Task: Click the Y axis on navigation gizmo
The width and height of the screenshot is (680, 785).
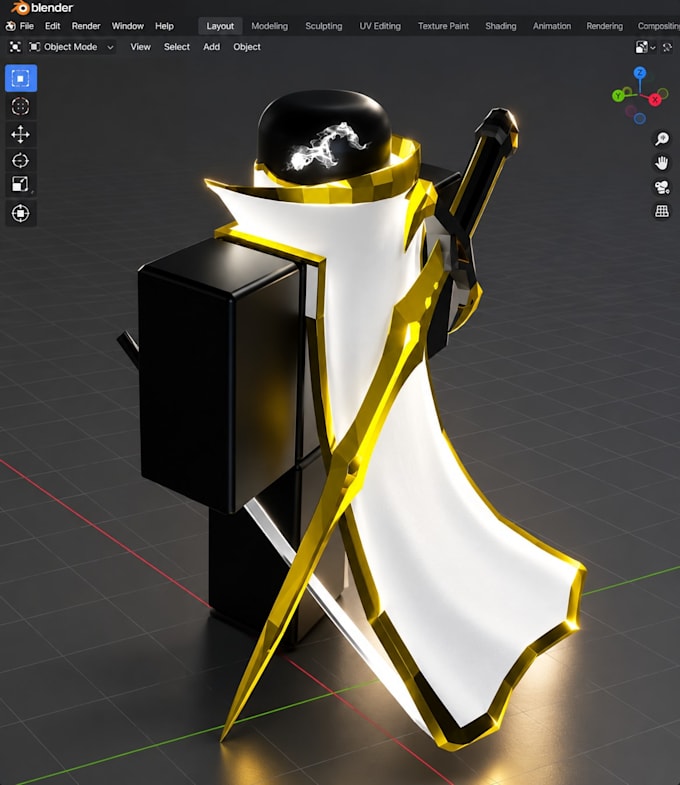Action: (618, 95)
